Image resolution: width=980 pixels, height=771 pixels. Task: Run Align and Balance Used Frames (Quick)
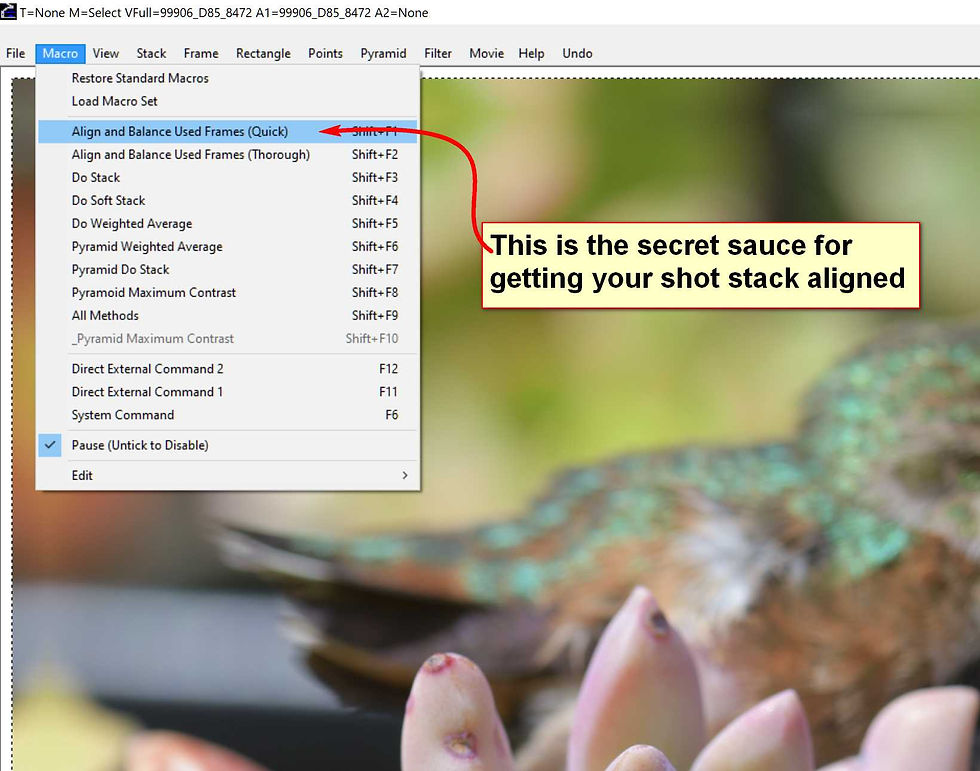pyautogui.click(x=228, y=131)
